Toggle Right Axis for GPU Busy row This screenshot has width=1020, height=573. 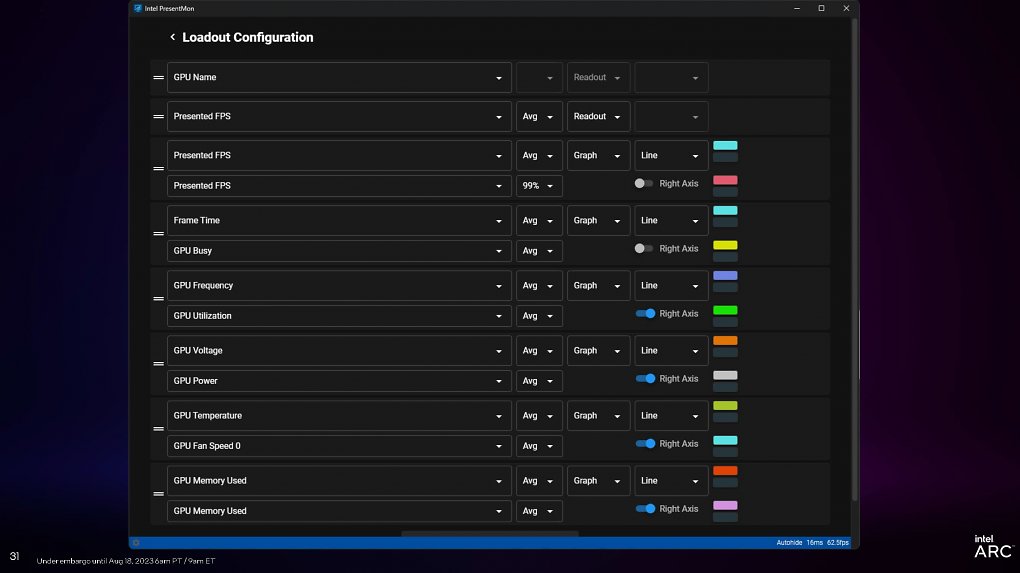pyautogui.click(x=643, y=248)
